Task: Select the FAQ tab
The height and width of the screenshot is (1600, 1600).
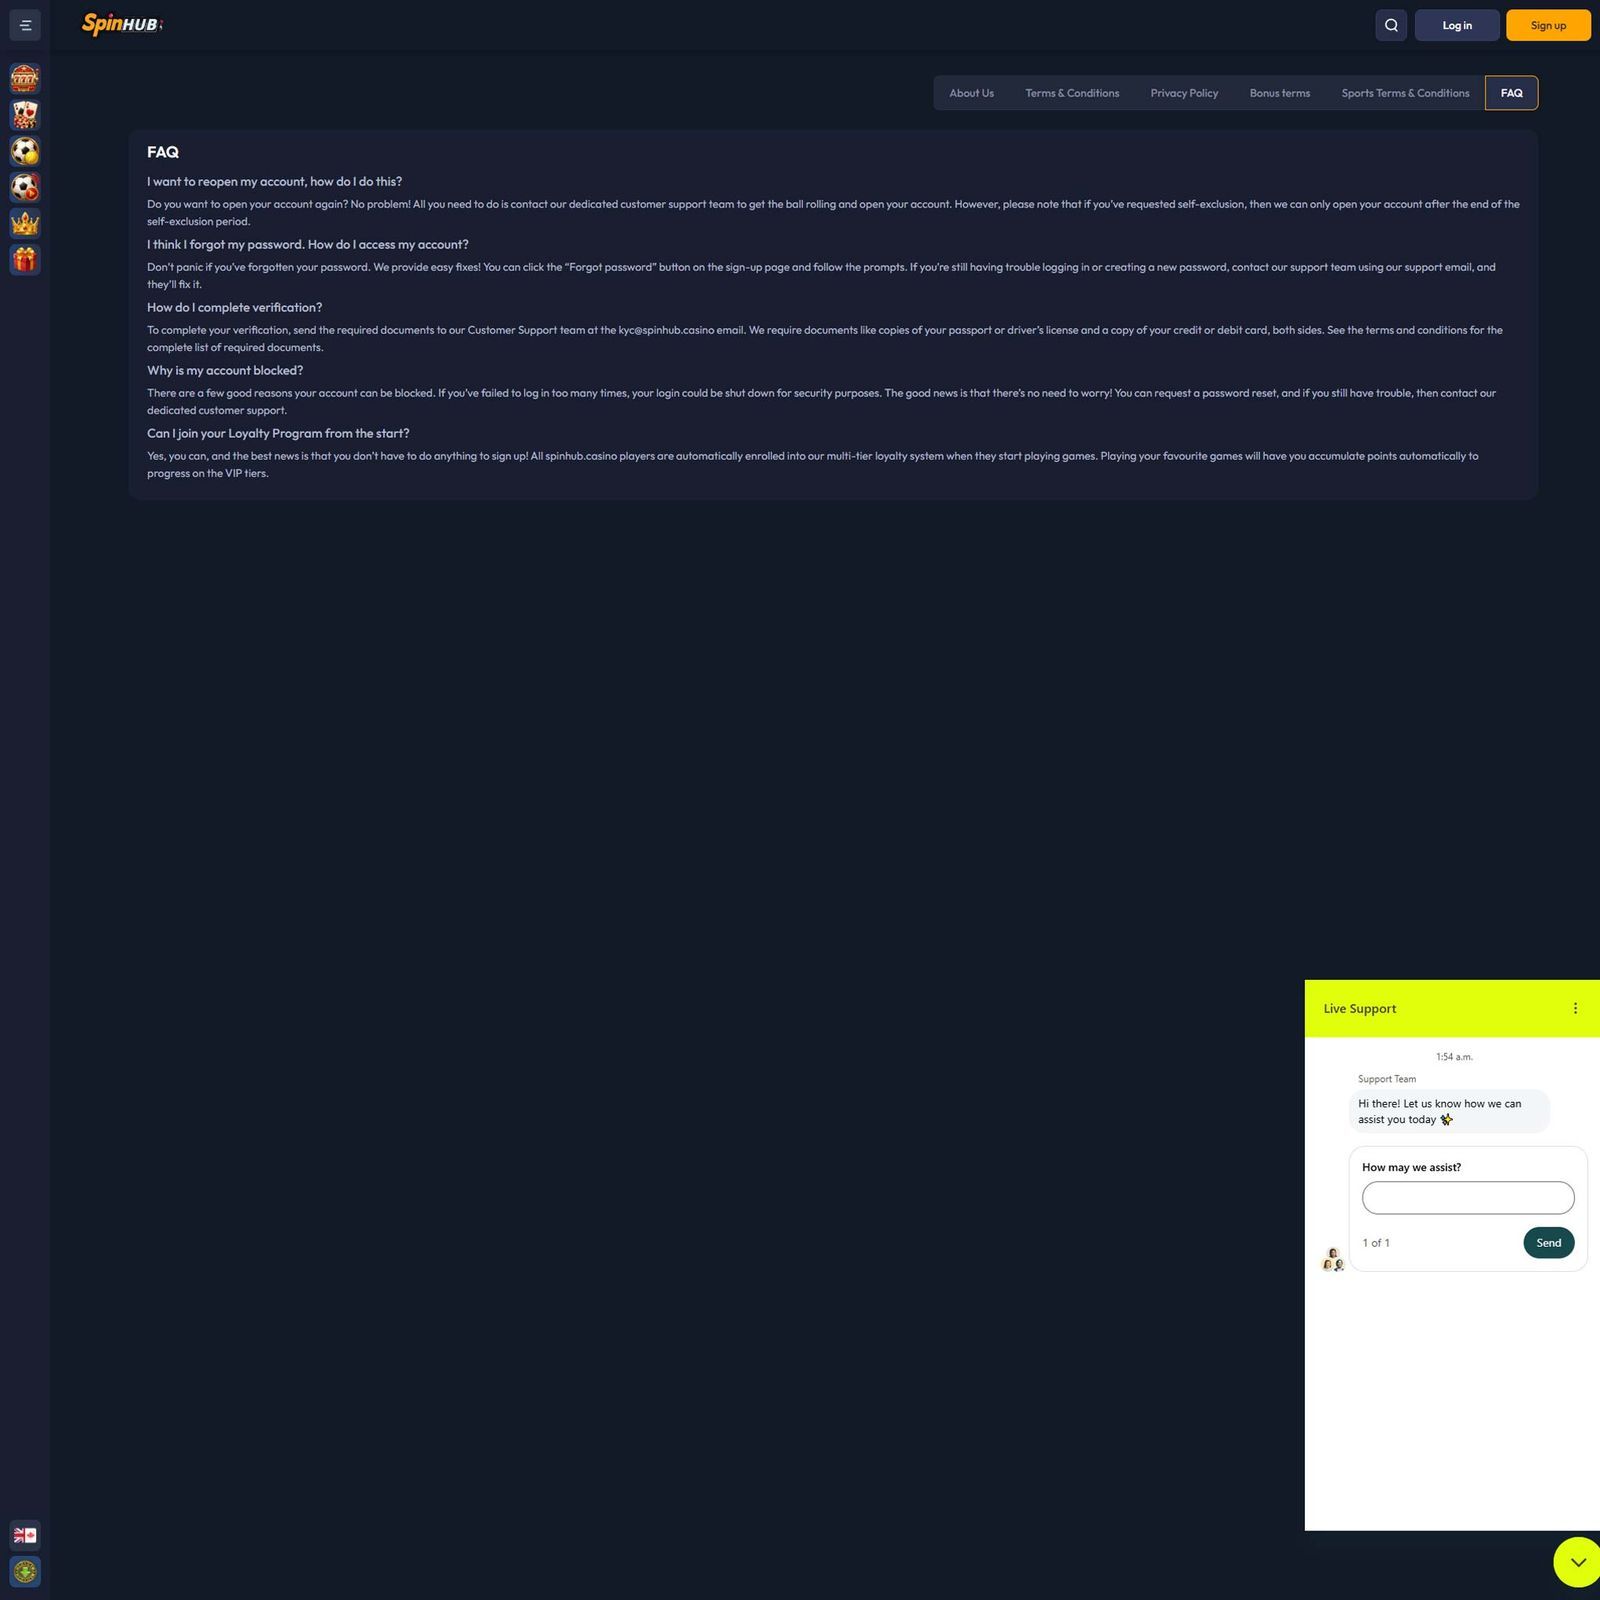Action: coord(1511,93)
